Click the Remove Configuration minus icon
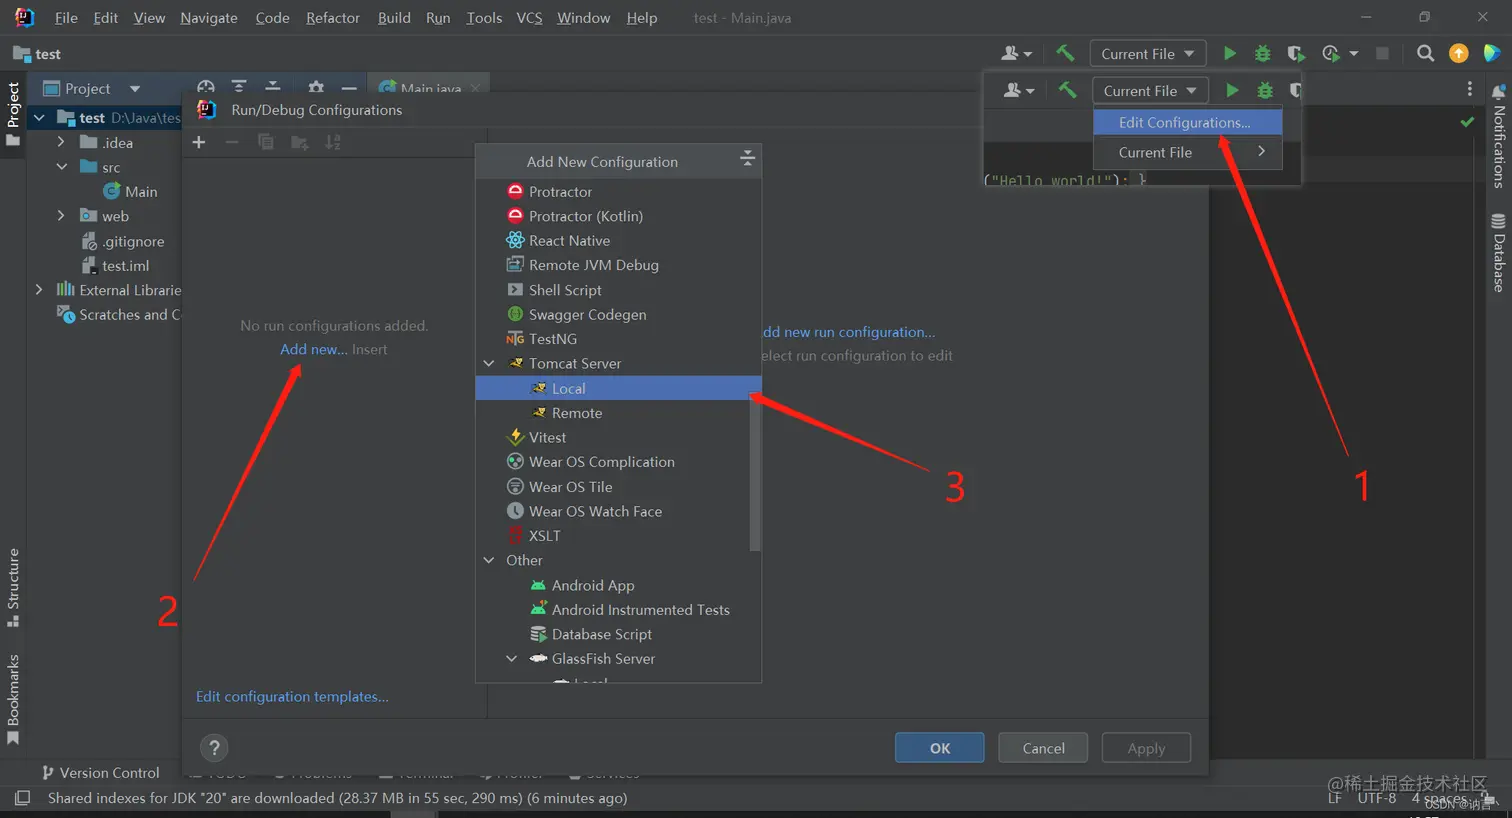Viewport: 1512px width, 818px height. [x=232, y=143]
